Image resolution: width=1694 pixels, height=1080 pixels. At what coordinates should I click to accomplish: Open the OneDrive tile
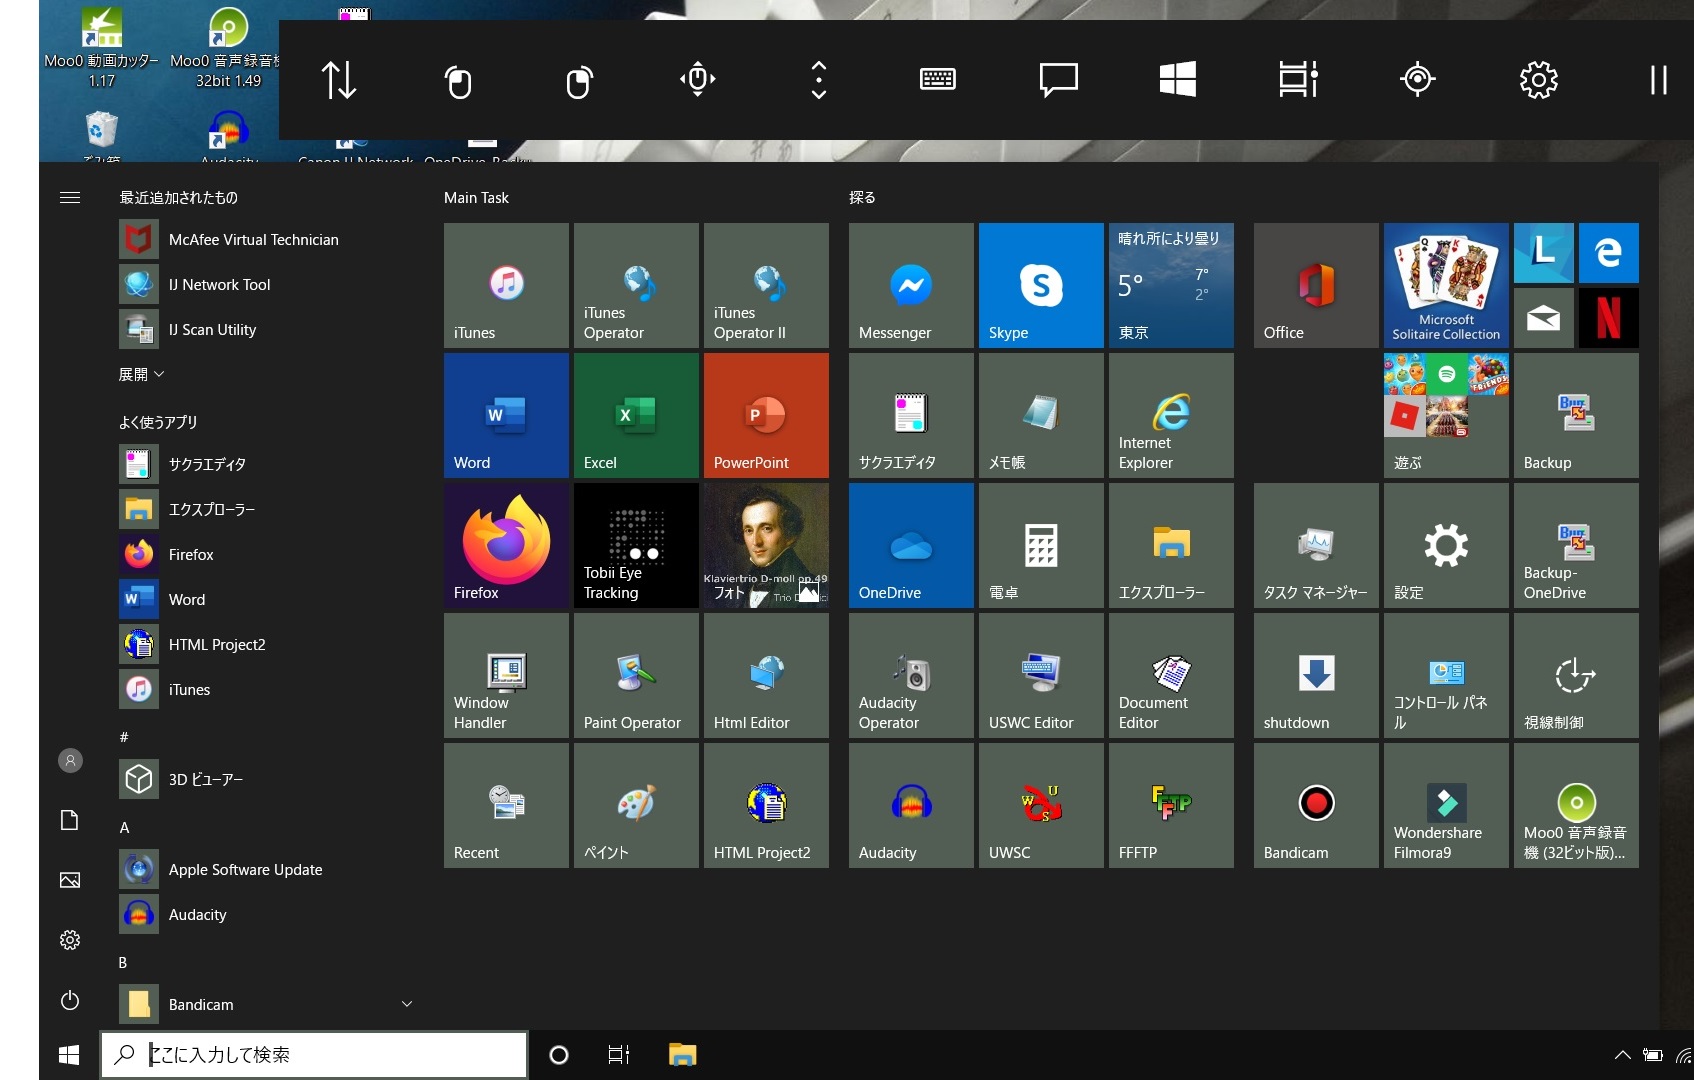[x=911, y=545]
